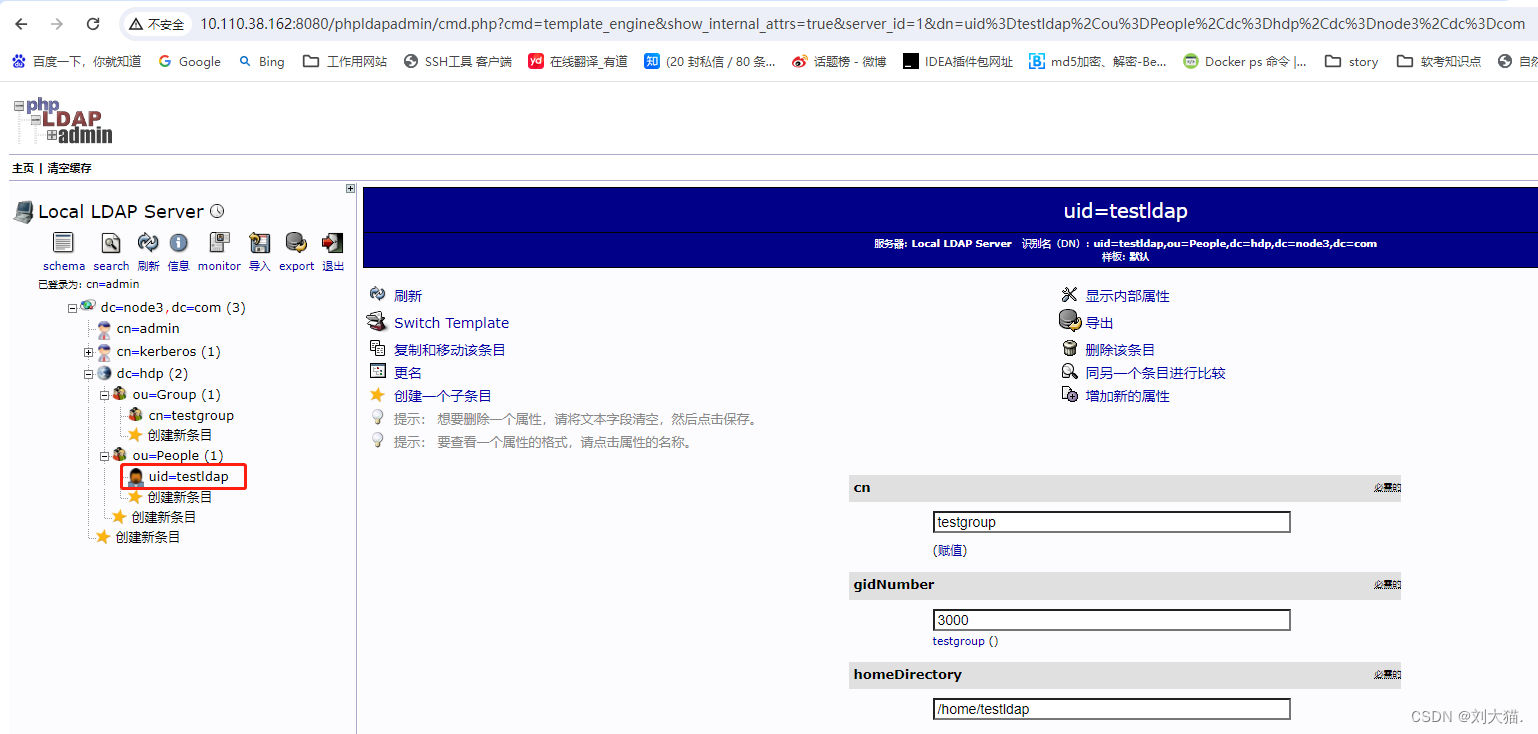Click 创建新条目 under ou=People
The image size is (1538, 734).
[x=180, y=496]
